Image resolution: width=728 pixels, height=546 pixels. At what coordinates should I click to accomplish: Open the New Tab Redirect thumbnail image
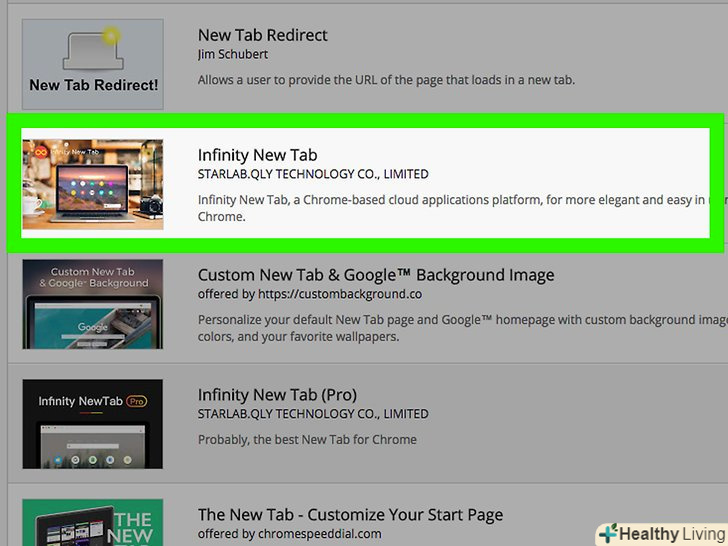point(93,64)
